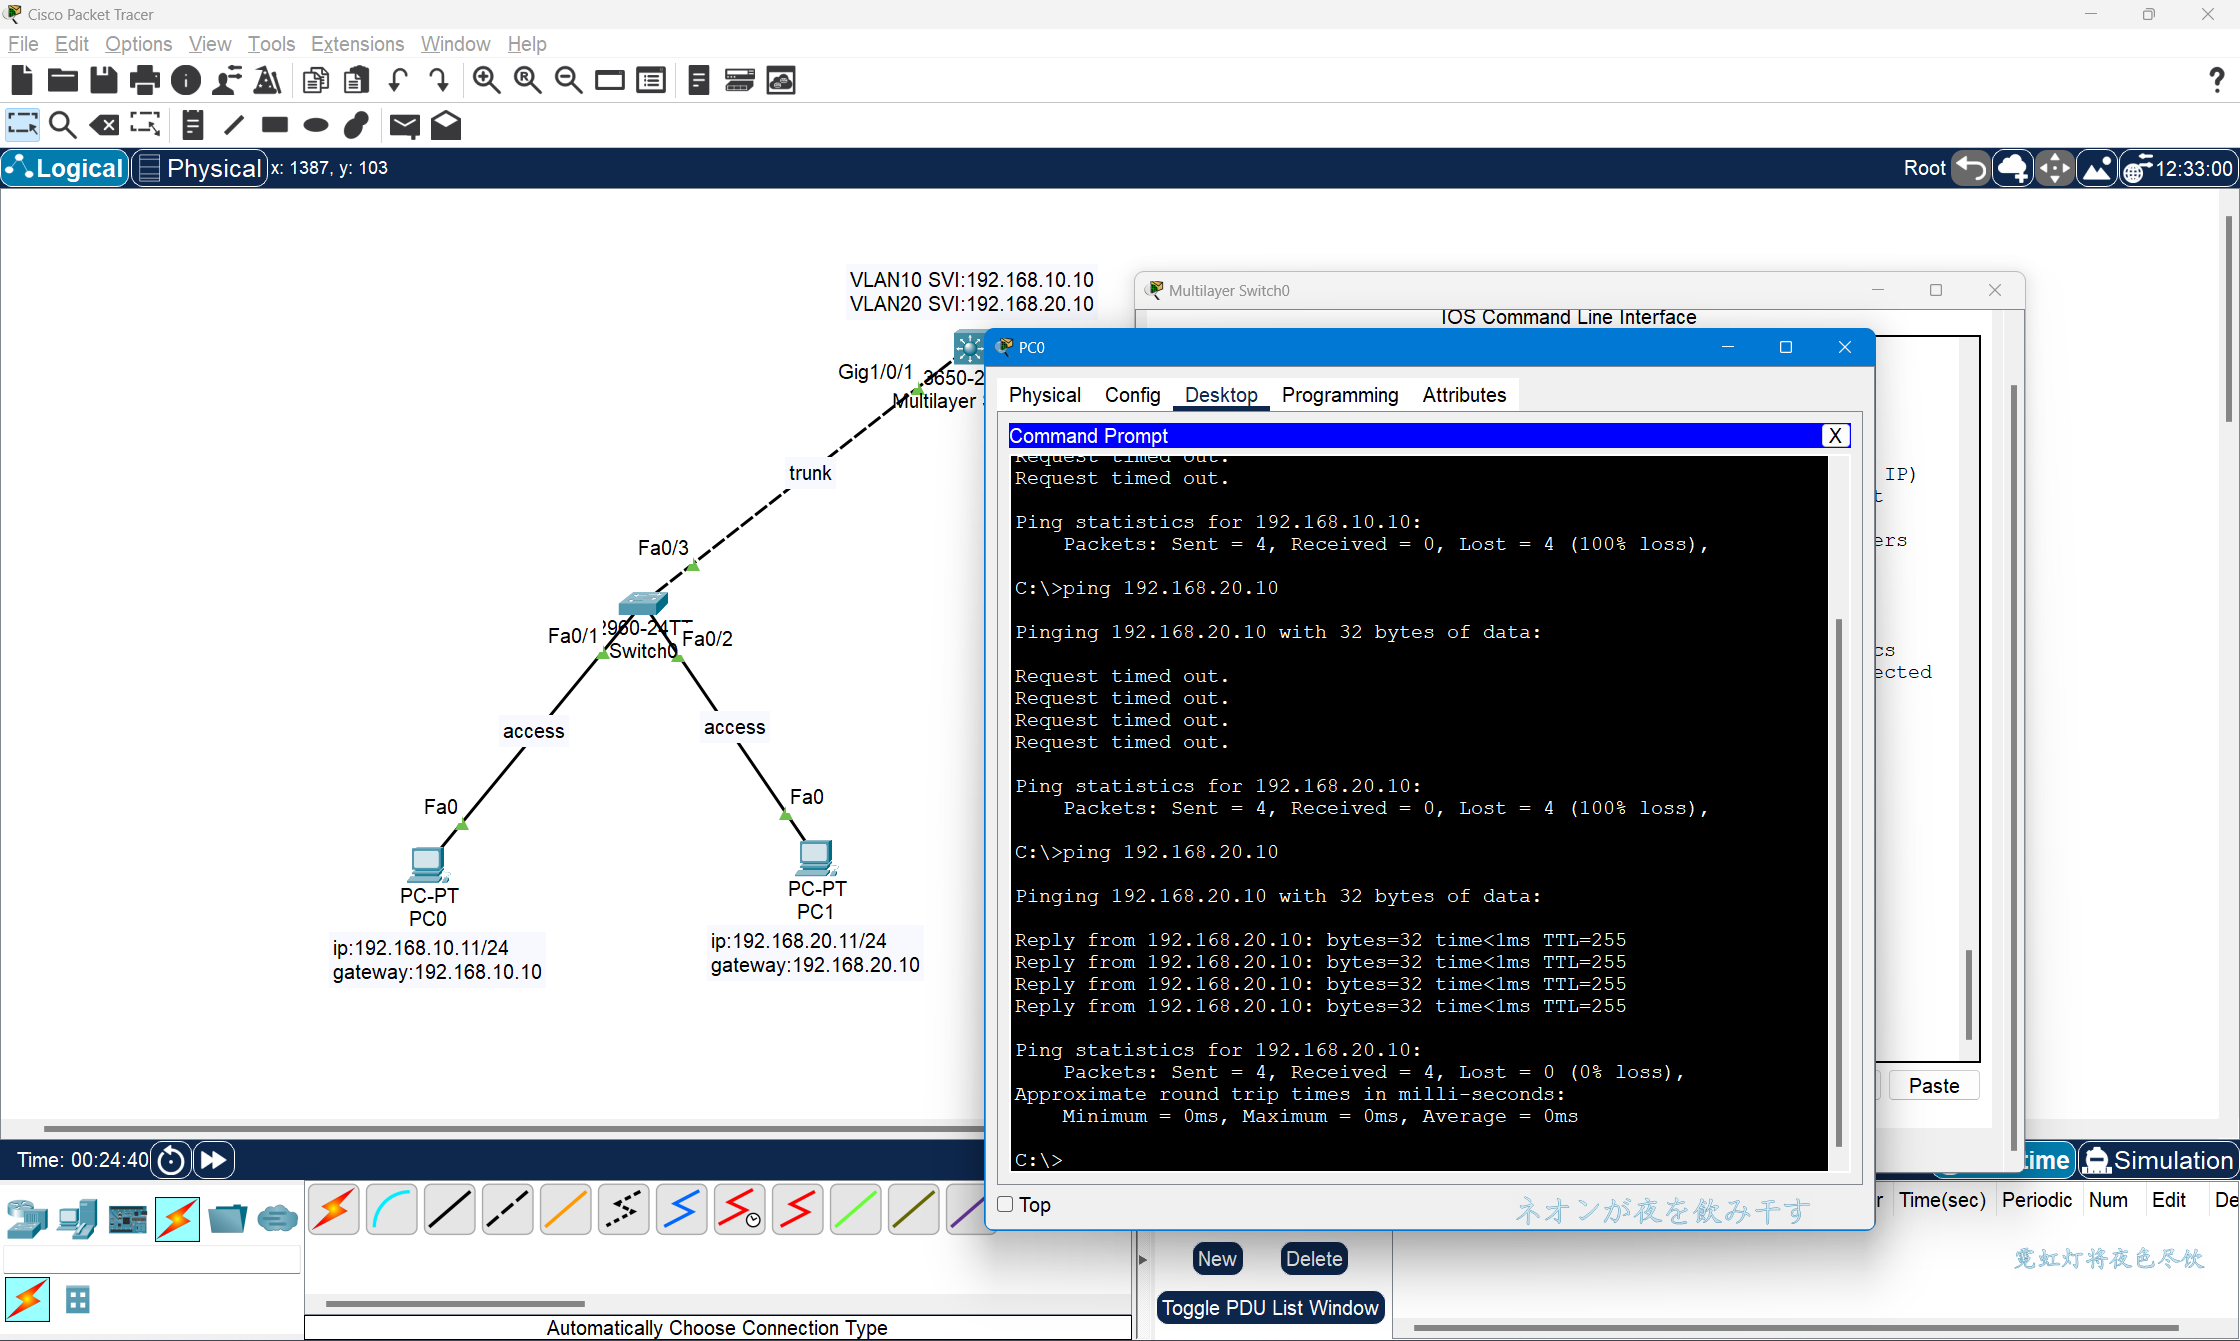
Task: Select the console cable
Action: coord(392,1210)
